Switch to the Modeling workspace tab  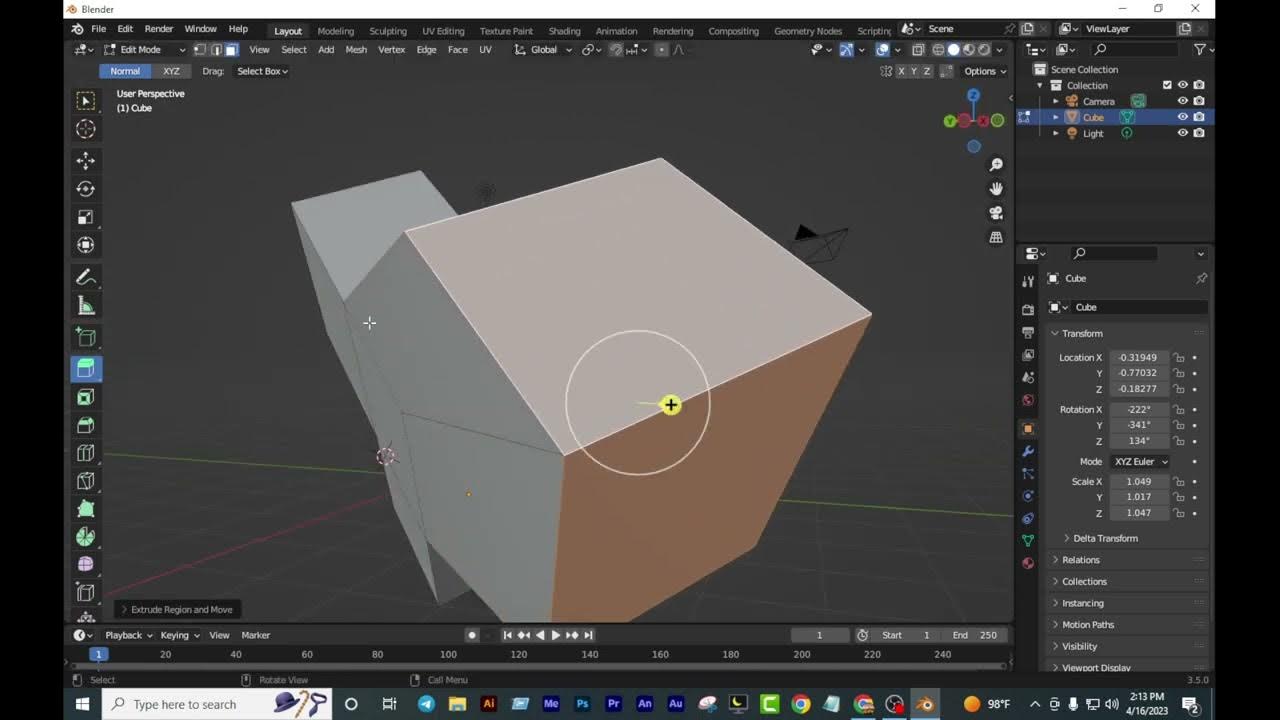tap(335, 31)
